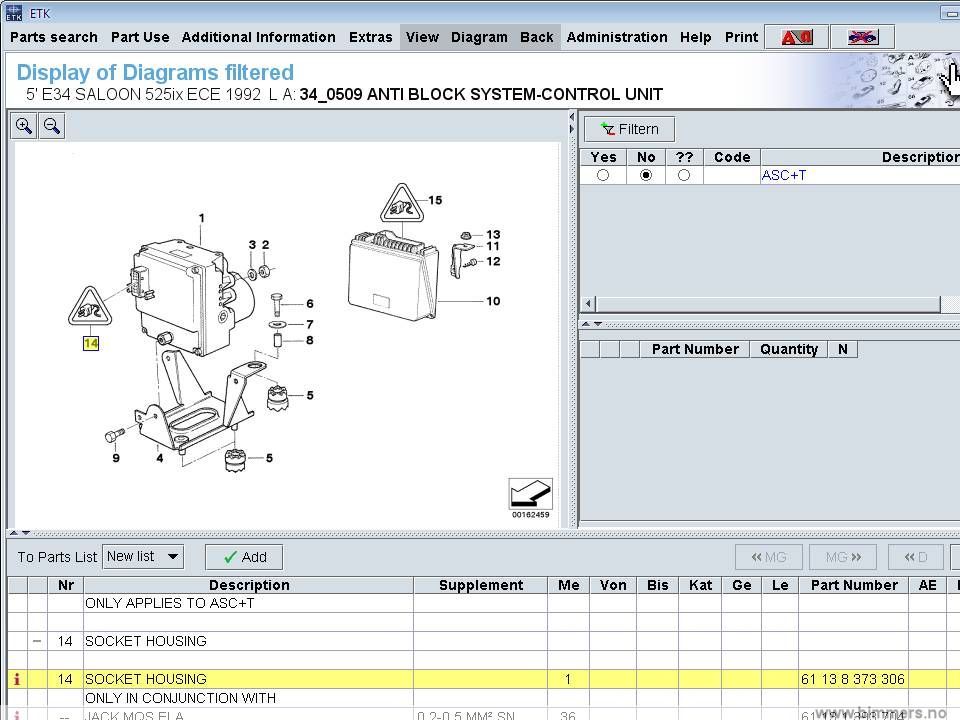This screenshot has width=960, height=720.
Task: Open the New list dropdown
Action: [x=143, y=557]
